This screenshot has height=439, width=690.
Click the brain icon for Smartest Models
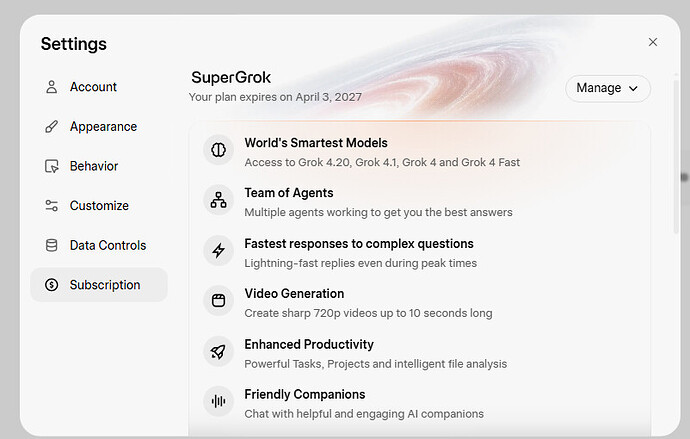point(218,150)
